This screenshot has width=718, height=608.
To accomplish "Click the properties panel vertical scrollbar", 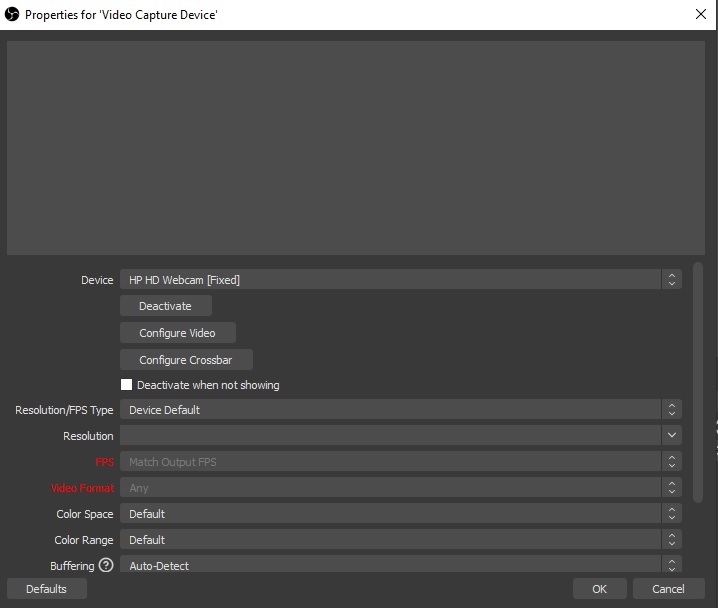I will [698, 382].
